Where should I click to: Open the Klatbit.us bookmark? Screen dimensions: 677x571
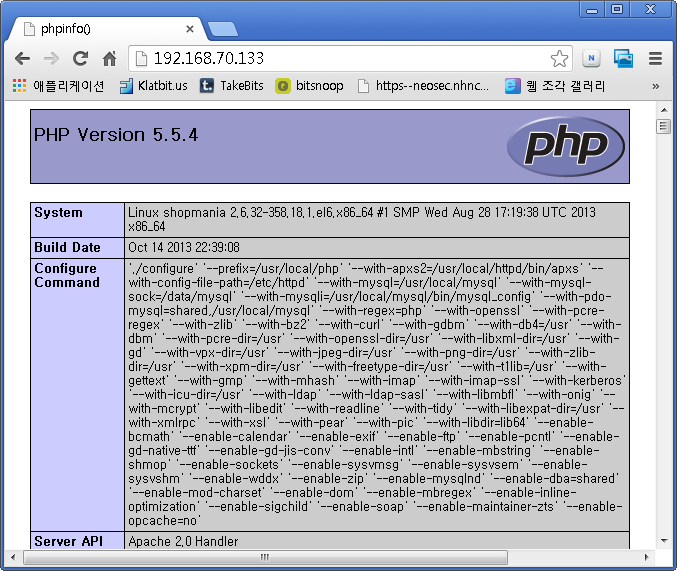pos(154,86)
